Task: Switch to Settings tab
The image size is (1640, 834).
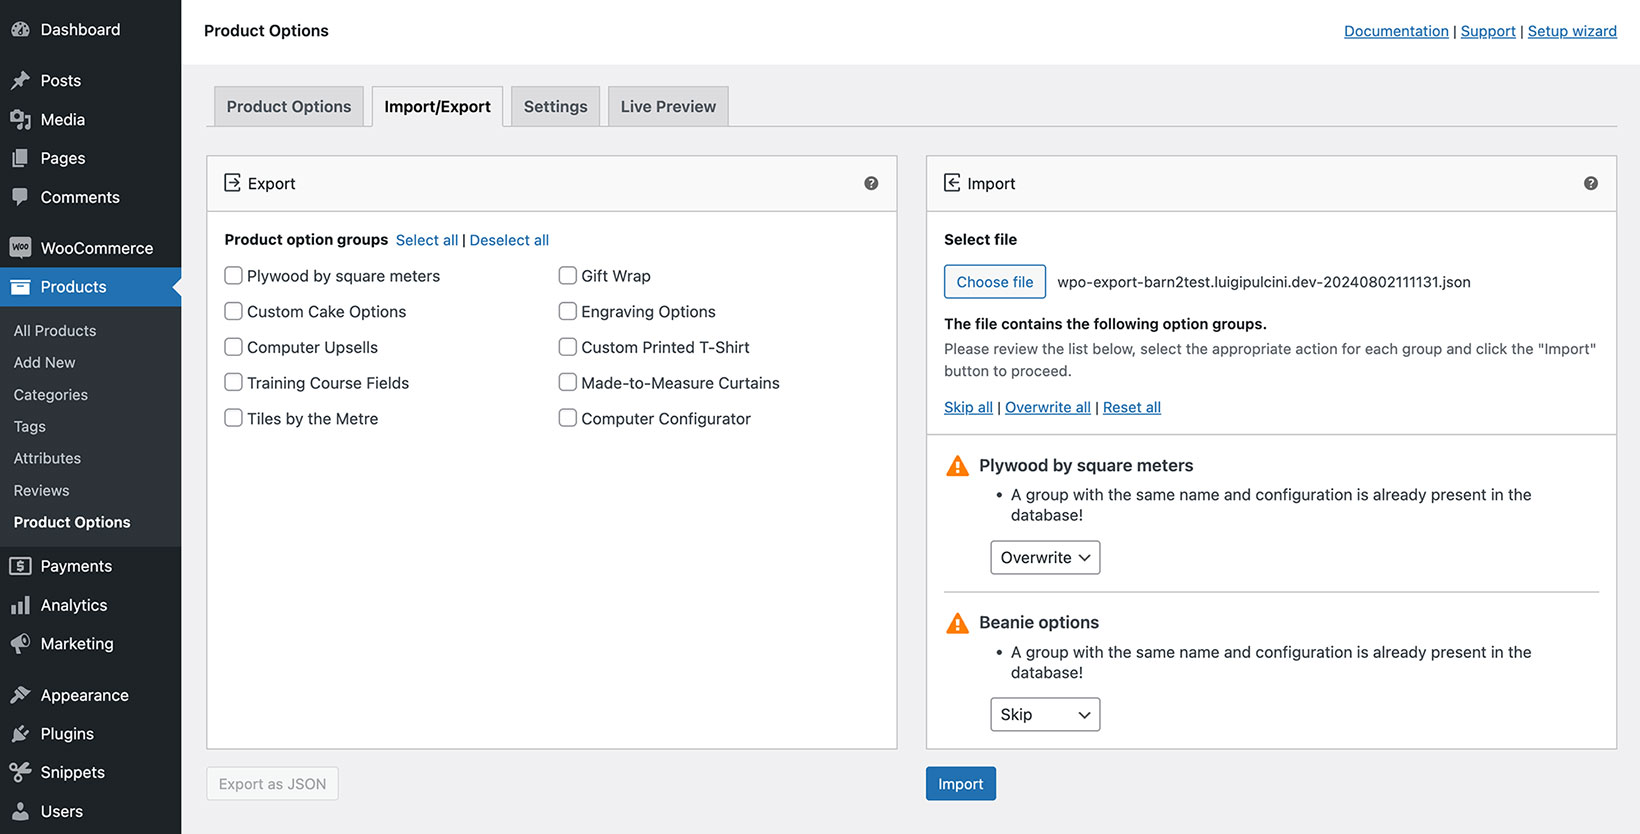Action: pos(555,106)
